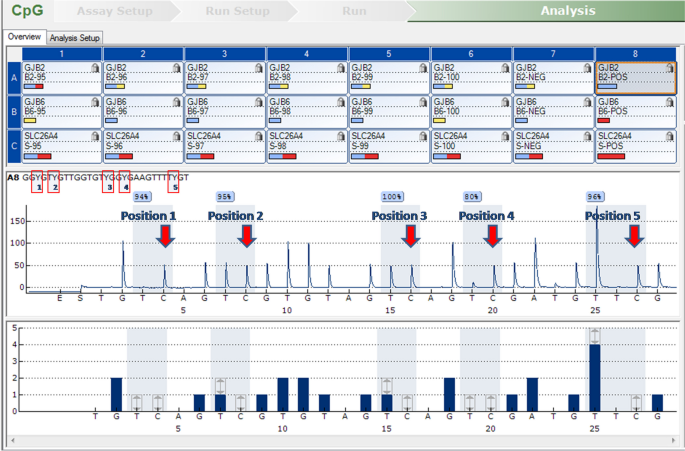685x451 pixels.
Task: Click the lock icon in well GJB2 B2-96
Action: (x=176, y=68)
